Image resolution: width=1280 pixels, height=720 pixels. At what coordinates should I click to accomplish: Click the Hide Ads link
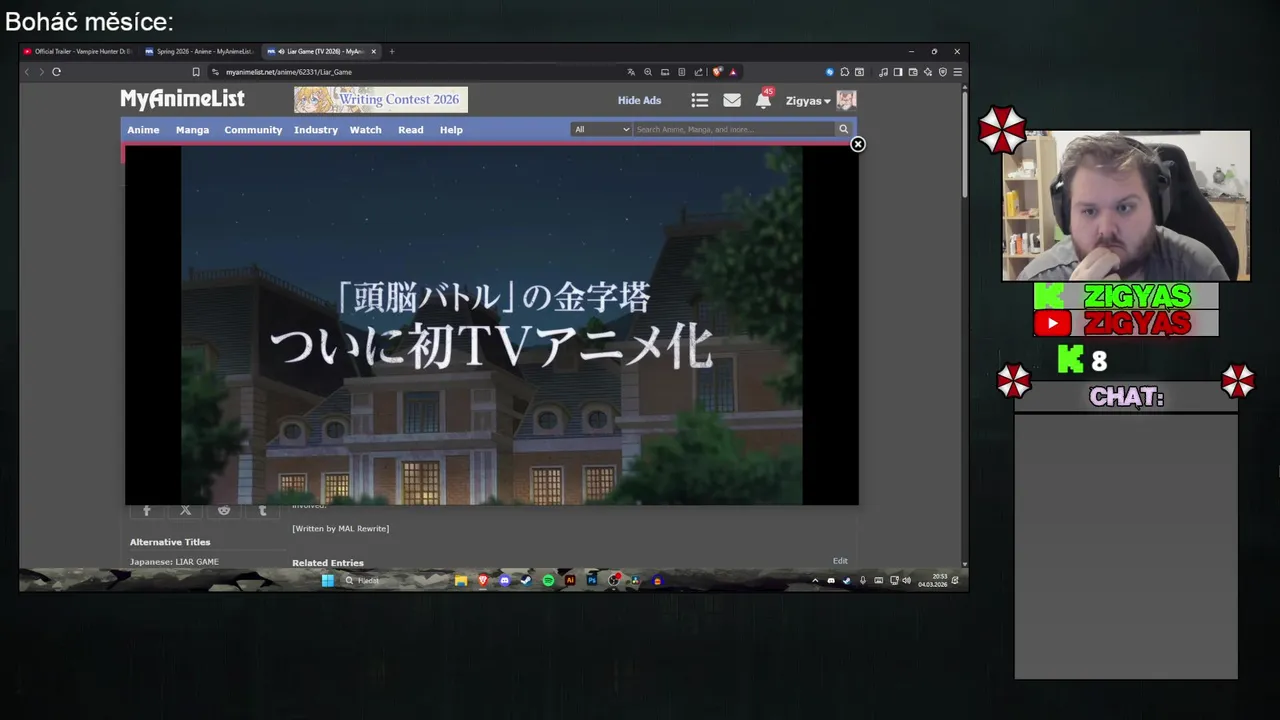[x=639, y=100]
